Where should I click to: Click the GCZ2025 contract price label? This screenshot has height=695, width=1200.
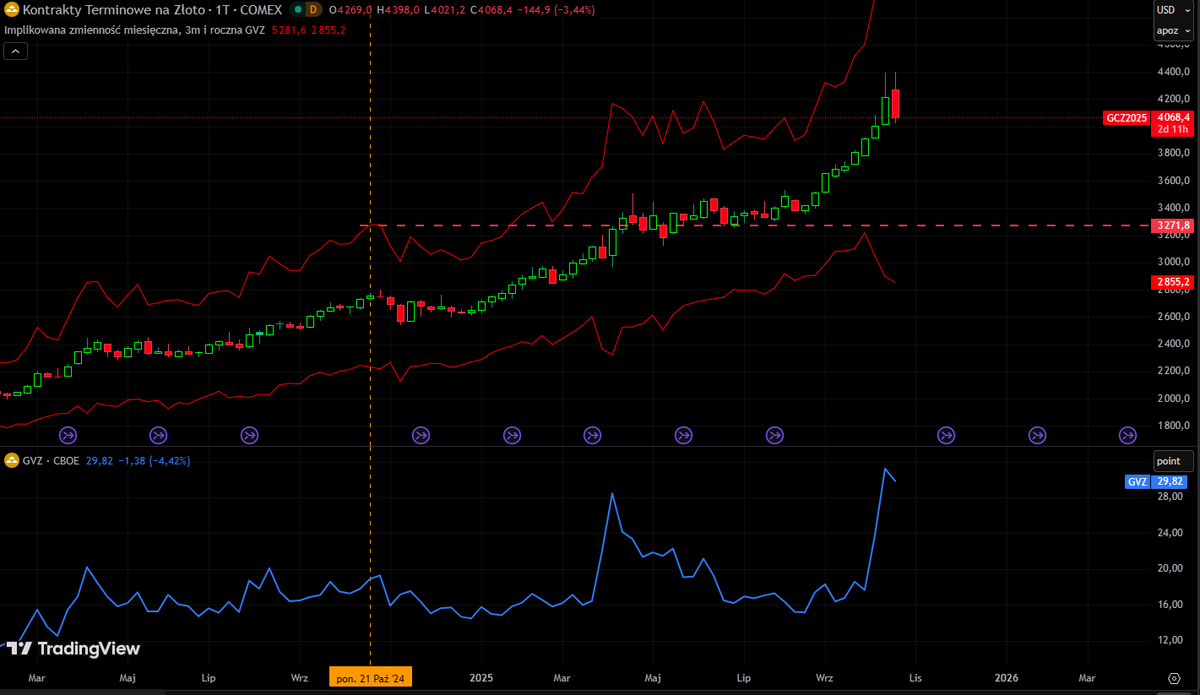click(x=1126, y=118)
